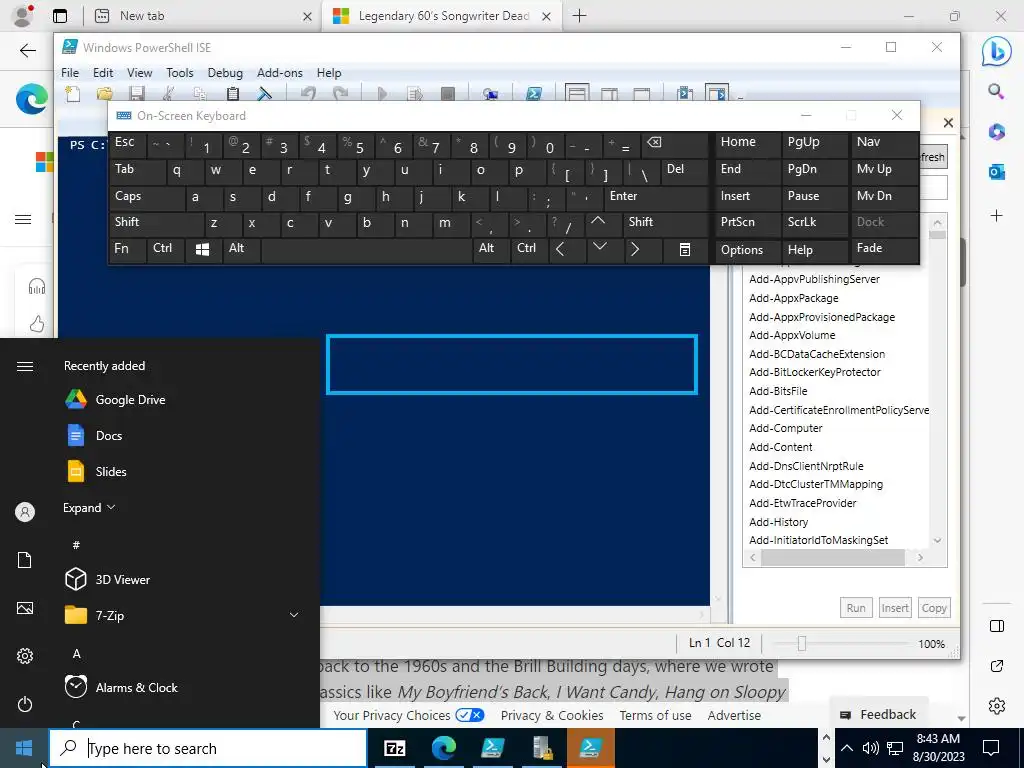The image size is (1024, 768).
Task: Open the Help menu in PowerShell ISE
Action: pos(328,72)
